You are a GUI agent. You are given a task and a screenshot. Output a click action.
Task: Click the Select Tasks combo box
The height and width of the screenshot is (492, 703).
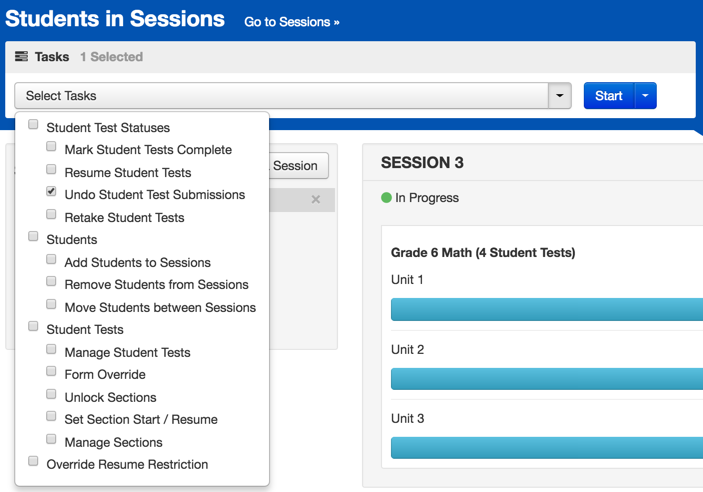[x=281, y=96]
